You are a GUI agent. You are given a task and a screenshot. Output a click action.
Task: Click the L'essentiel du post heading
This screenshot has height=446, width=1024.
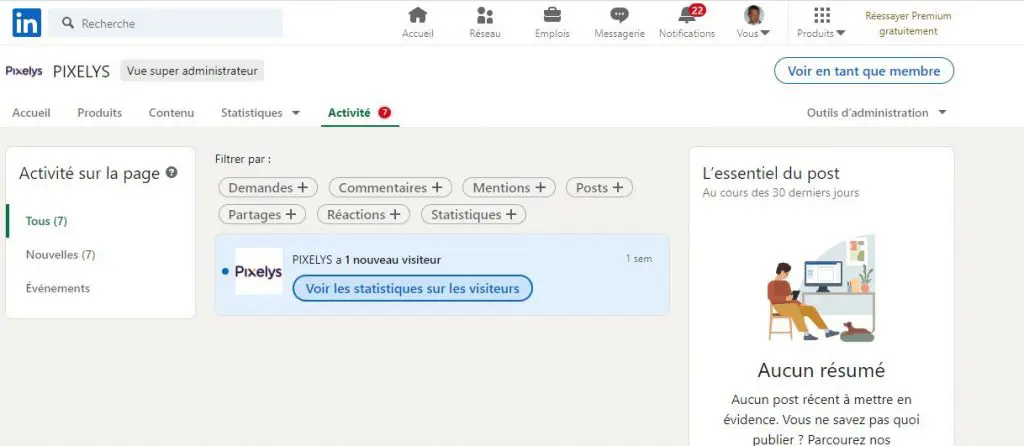tap(771, 173)
